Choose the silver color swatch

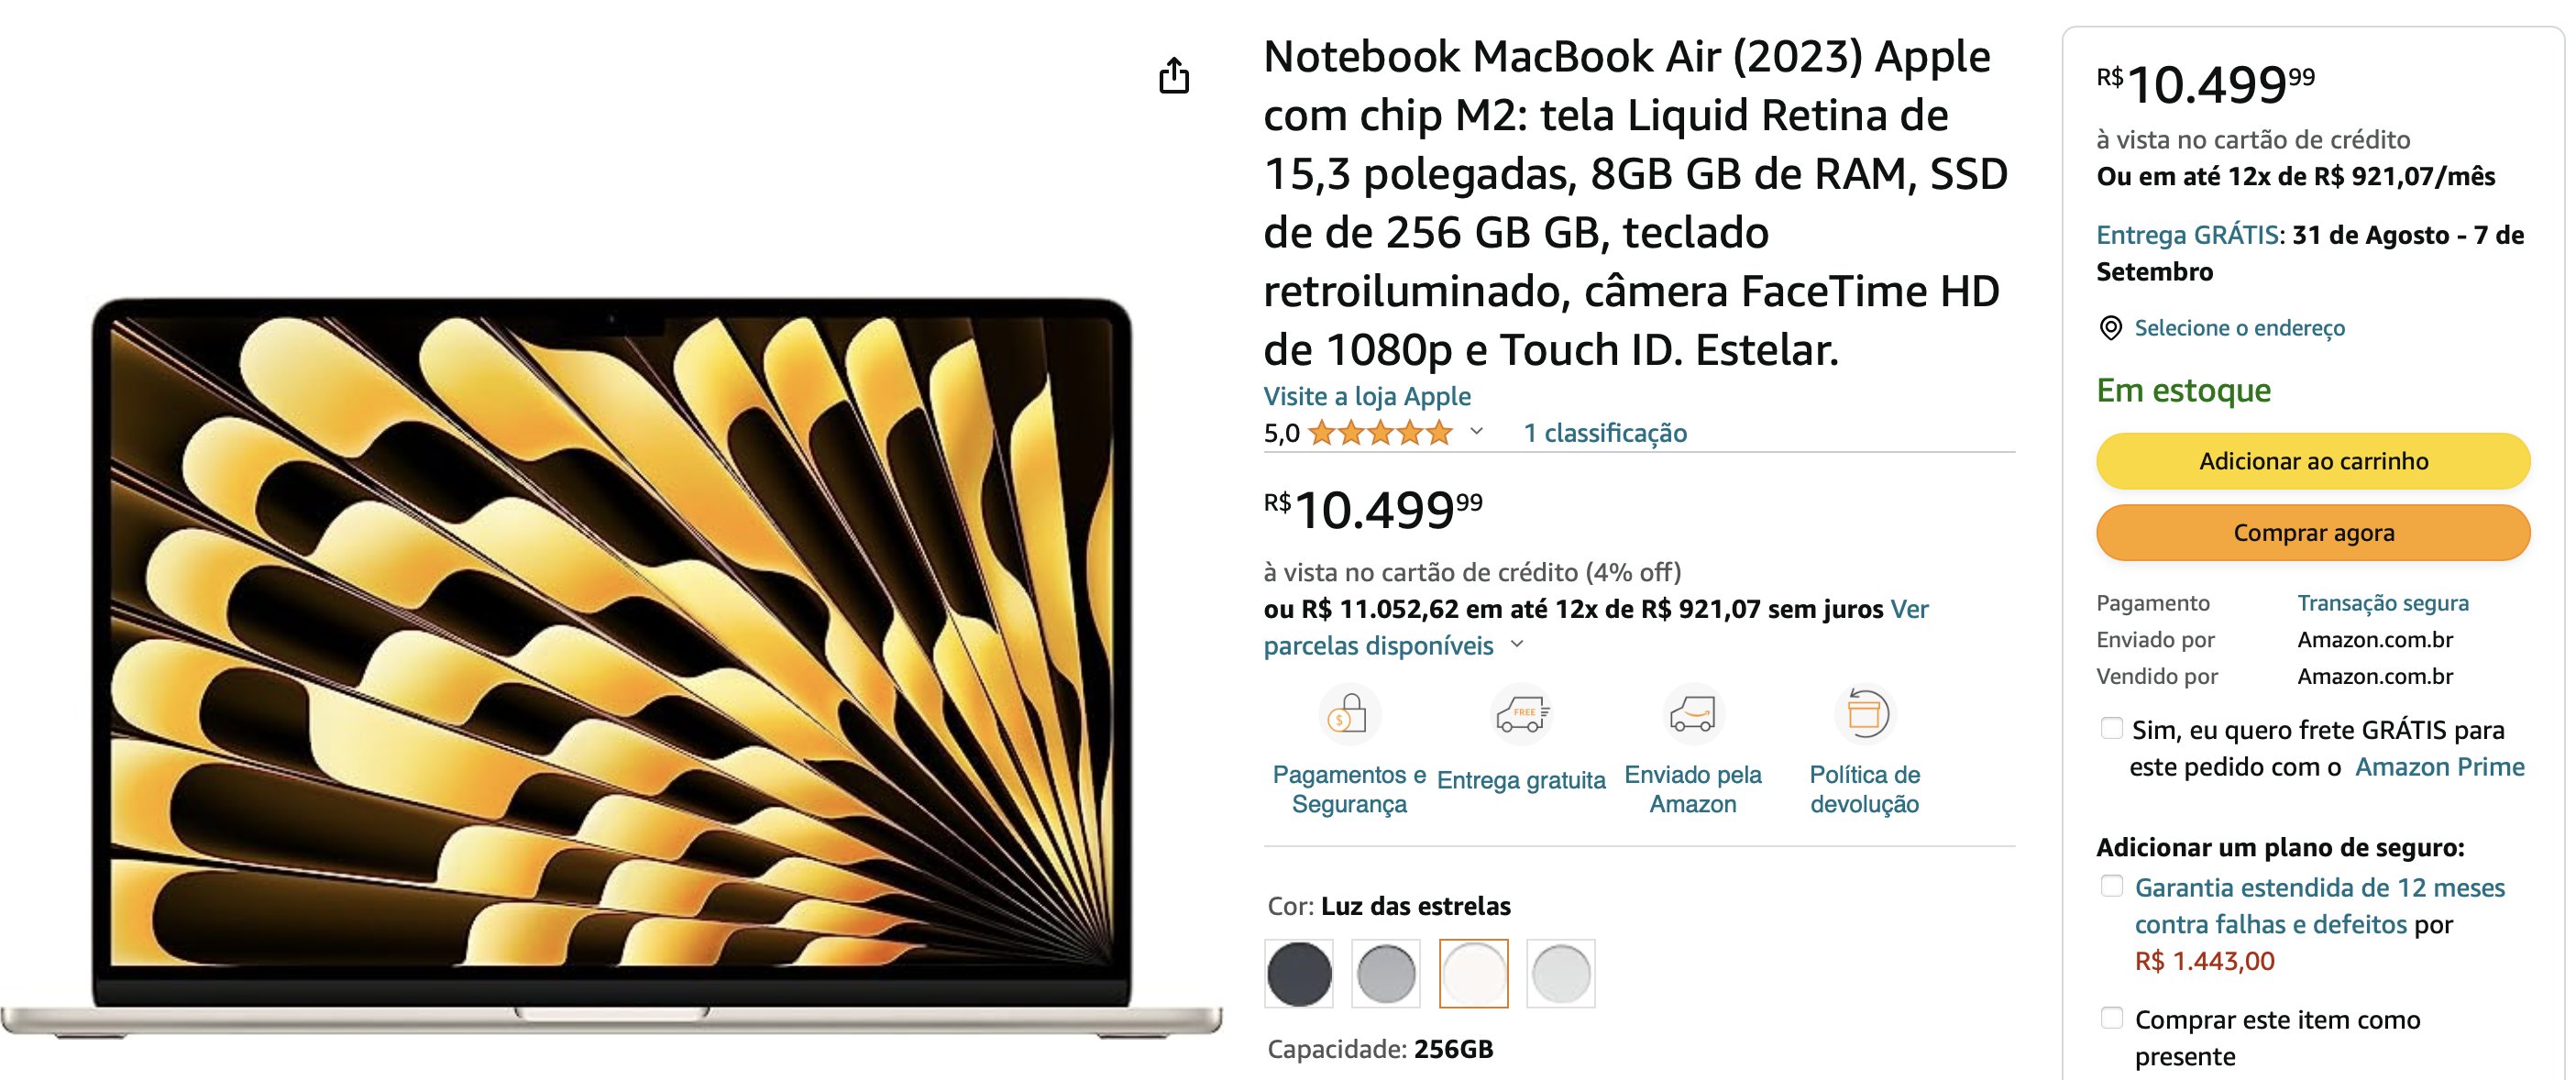point(1561,973)
